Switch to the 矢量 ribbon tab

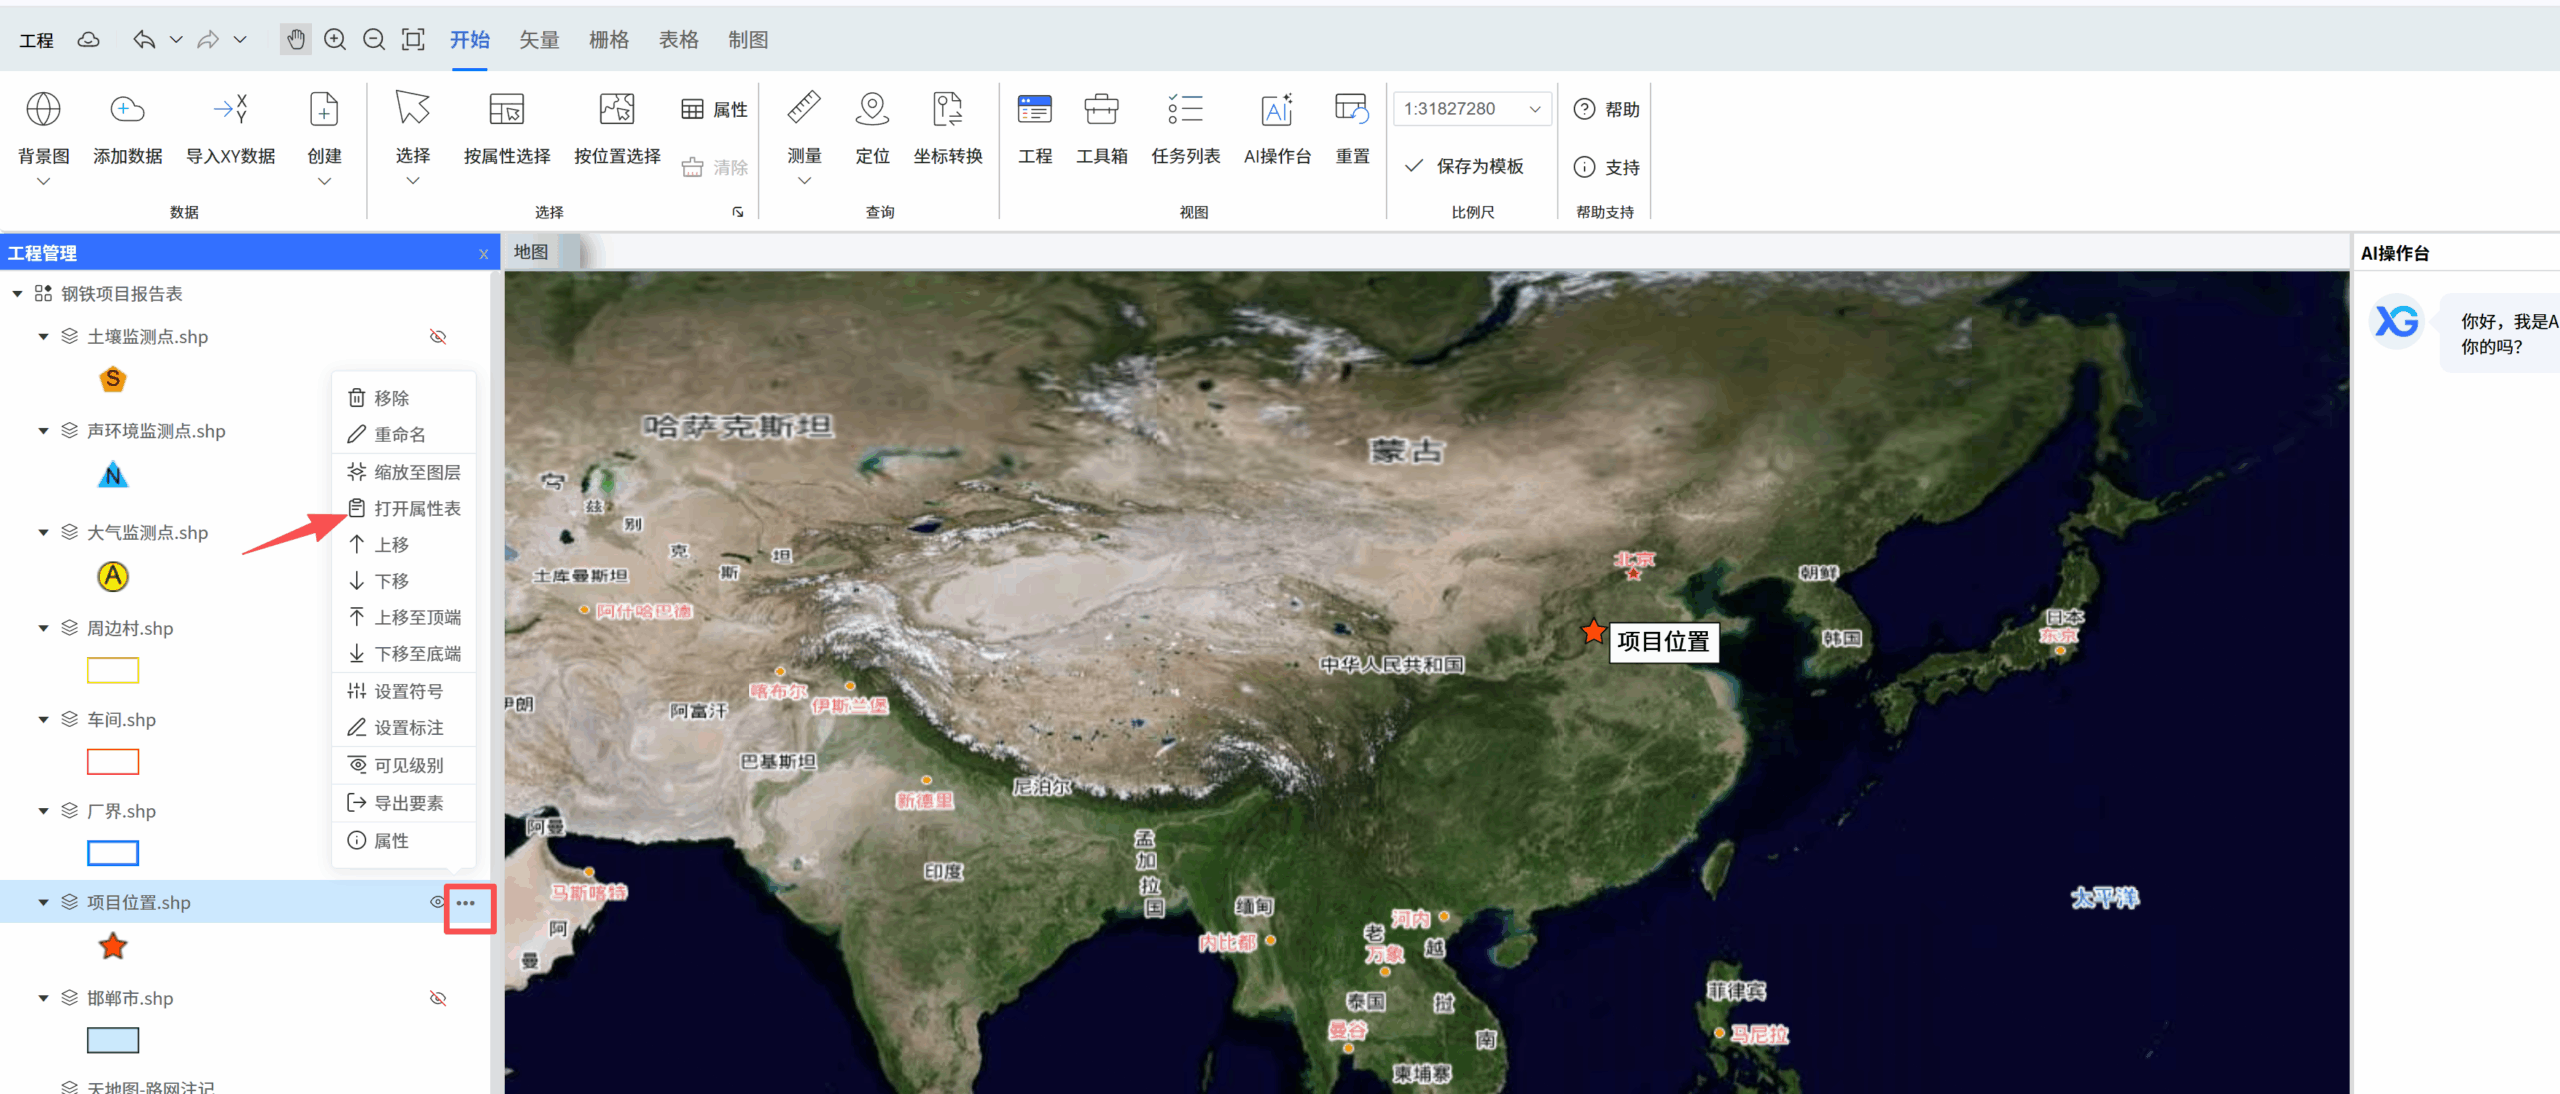539,40
